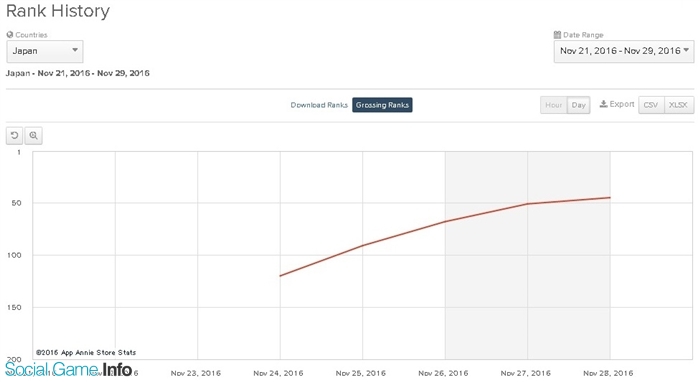Click the Export label
Viewport: 700px width, 382px height.
pos(622,104)
